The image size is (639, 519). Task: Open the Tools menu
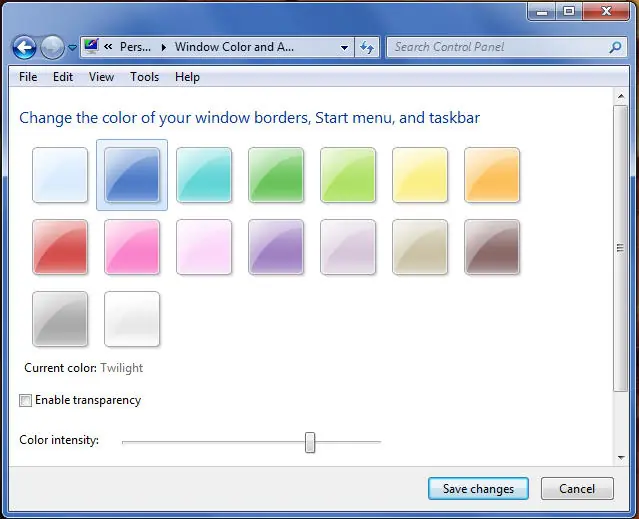click(x=144, y=77)
